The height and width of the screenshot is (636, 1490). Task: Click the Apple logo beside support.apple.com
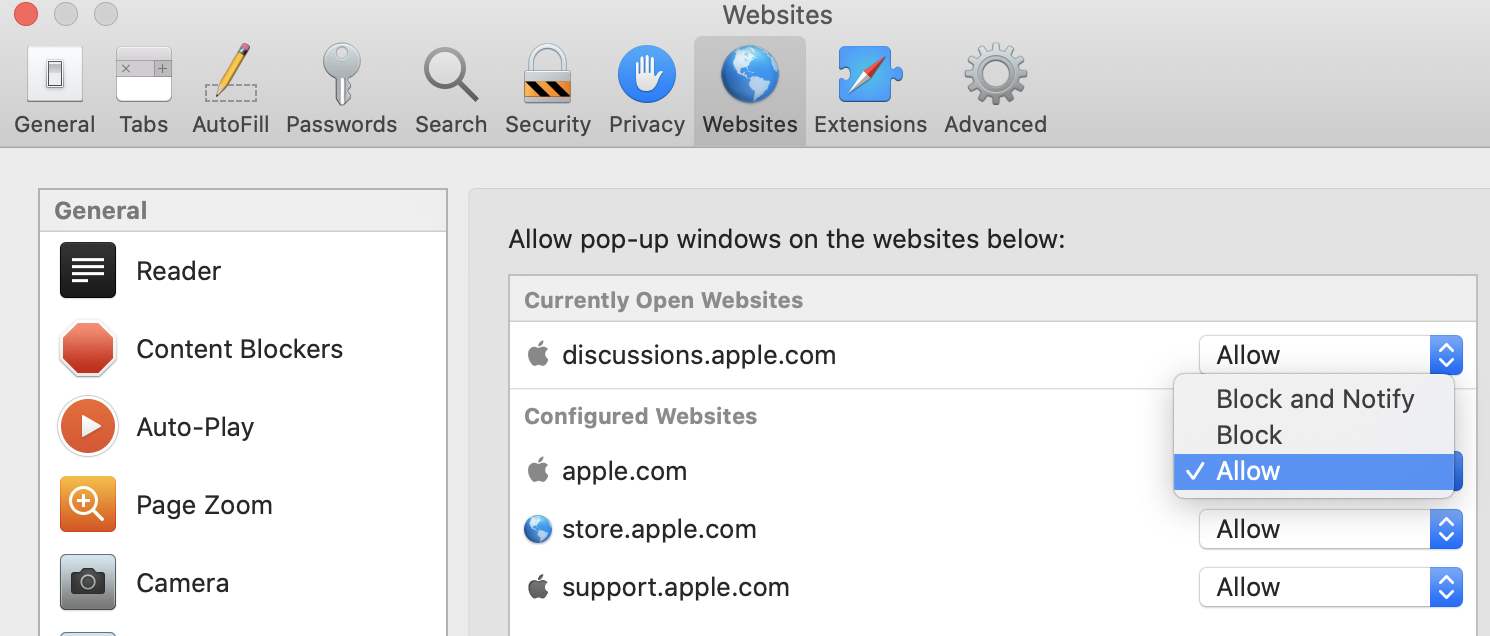point(538,586)
